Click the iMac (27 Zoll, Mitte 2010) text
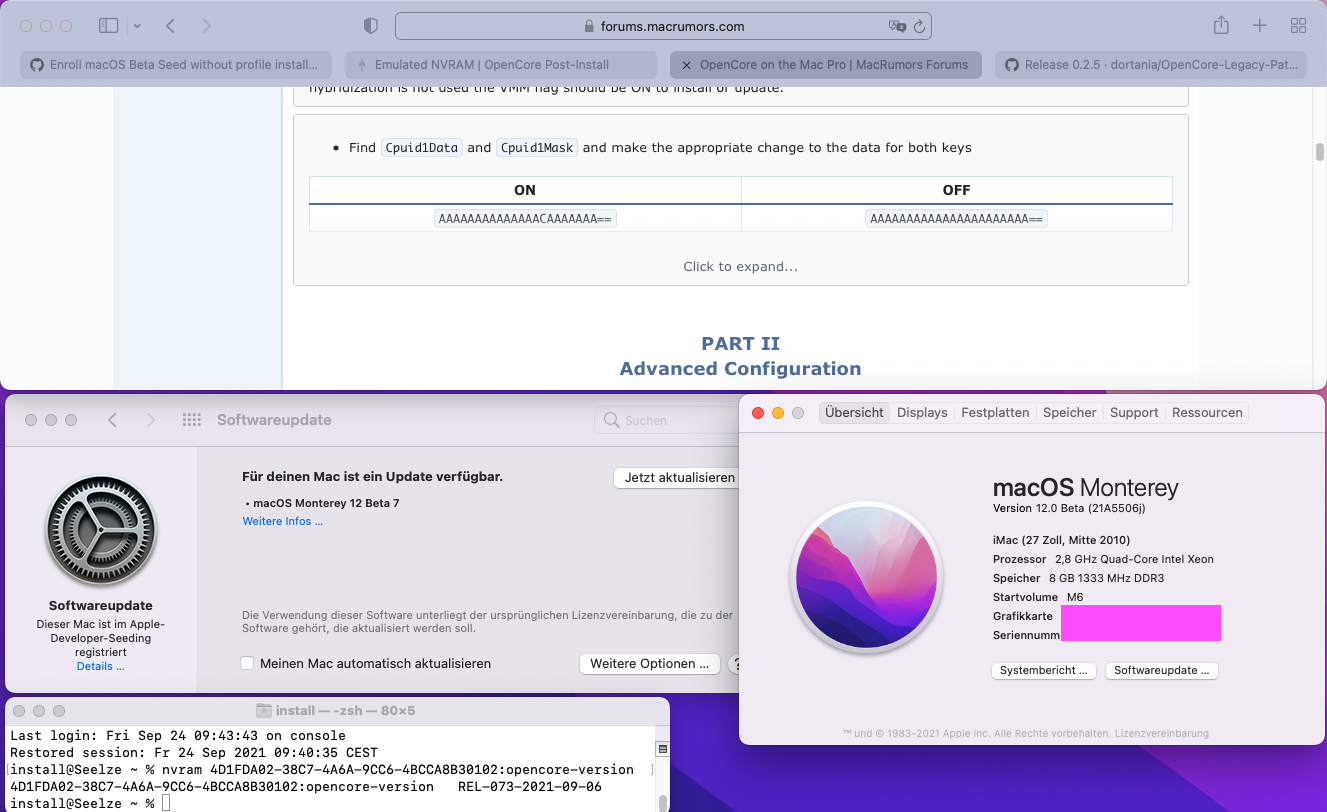The width and height of the screenshot is (1327, 812). pos(1063,540)
